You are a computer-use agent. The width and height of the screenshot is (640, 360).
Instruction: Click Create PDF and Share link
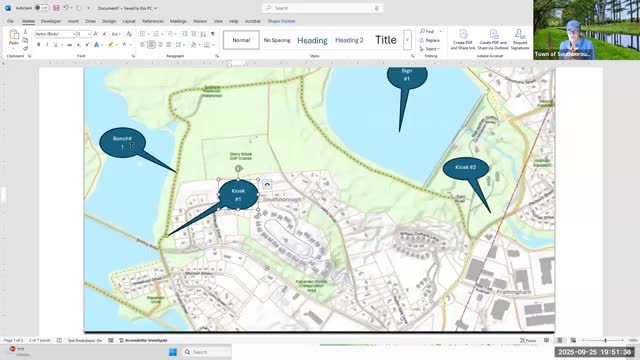tap(463, 40)
